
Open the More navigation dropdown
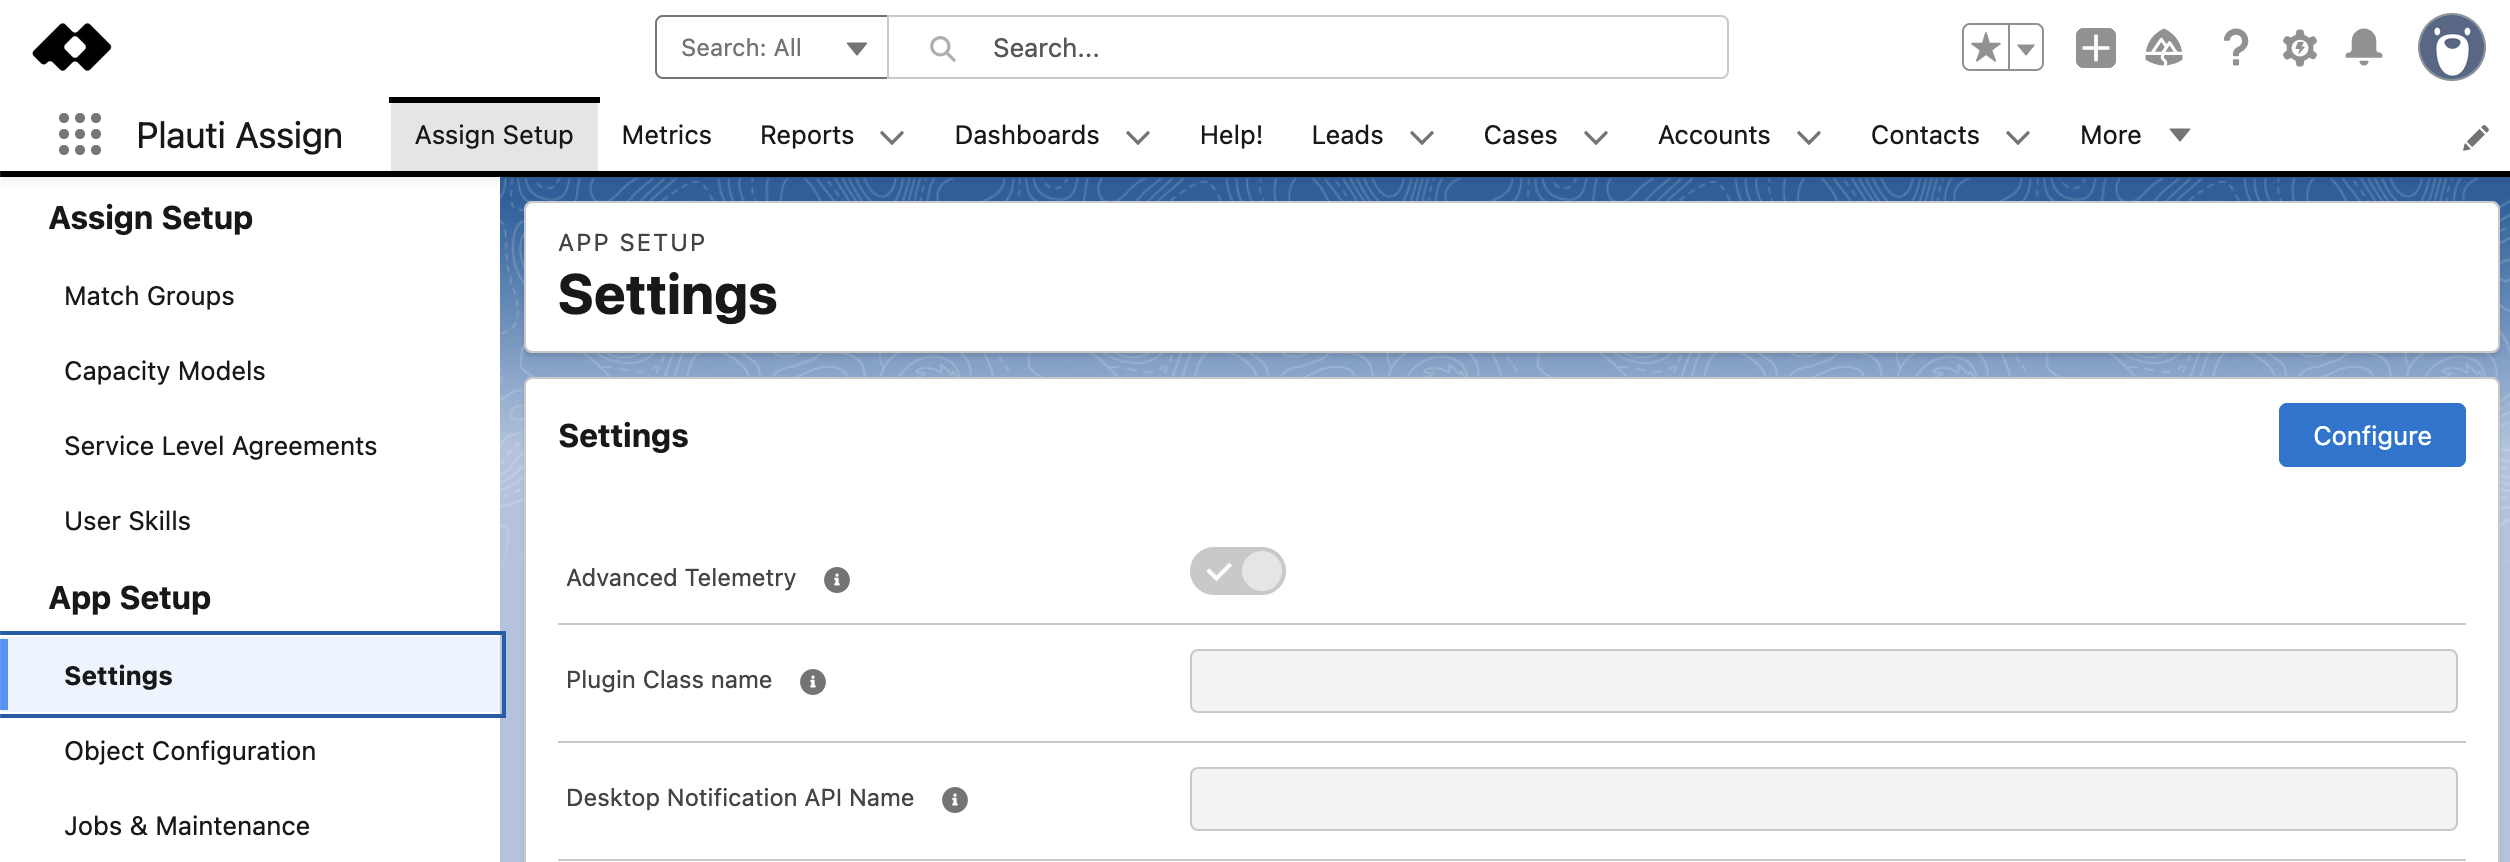point(2135,135)
